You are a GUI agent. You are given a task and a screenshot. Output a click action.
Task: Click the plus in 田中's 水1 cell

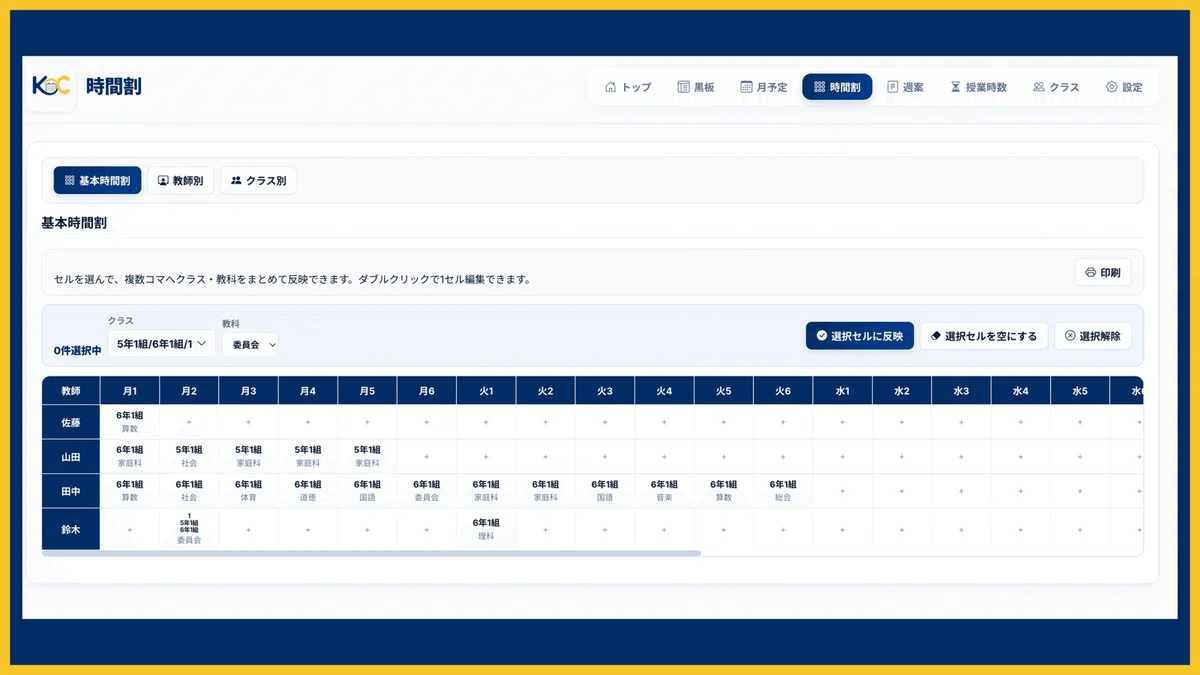[x=842, y=491]
